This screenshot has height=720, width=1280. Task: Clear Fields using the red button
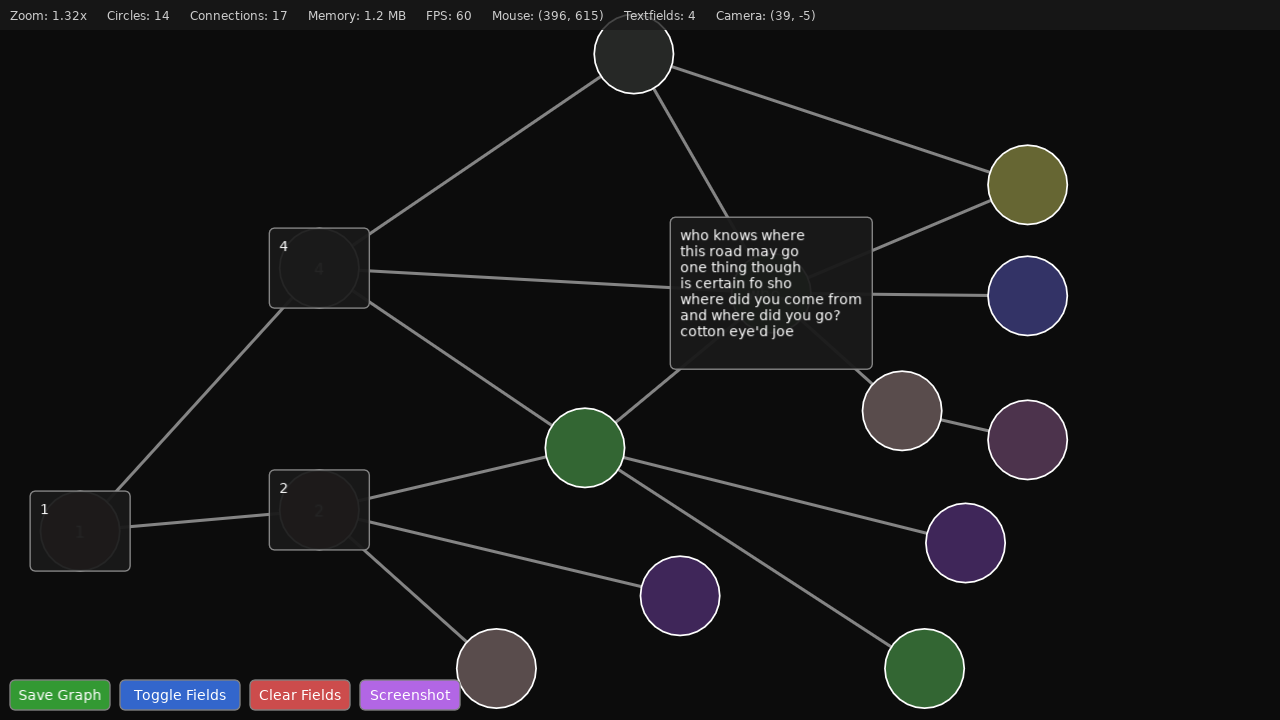click(300, 695)
